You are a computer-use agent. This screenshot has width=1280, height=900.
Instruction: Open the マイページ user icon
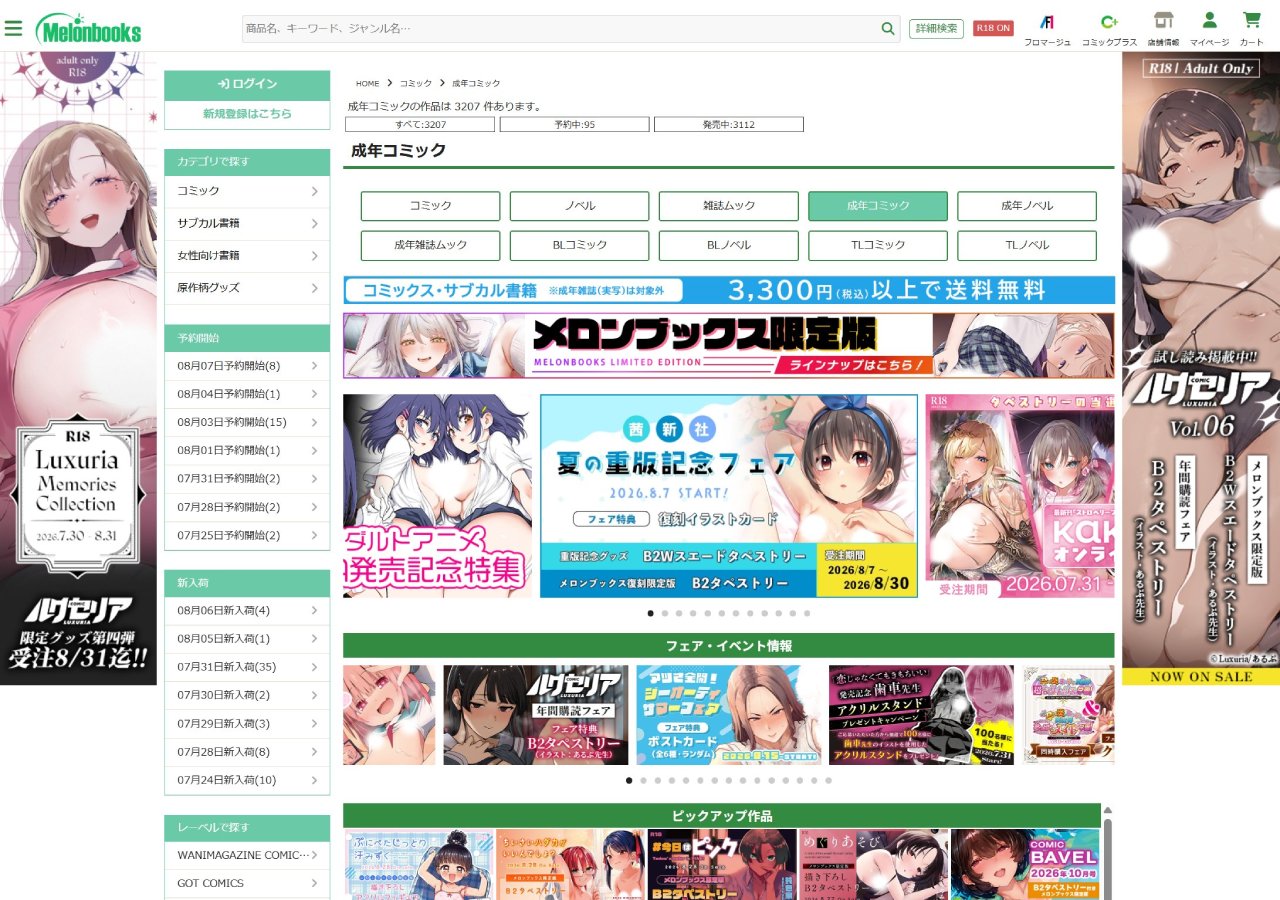(1209, 29)
